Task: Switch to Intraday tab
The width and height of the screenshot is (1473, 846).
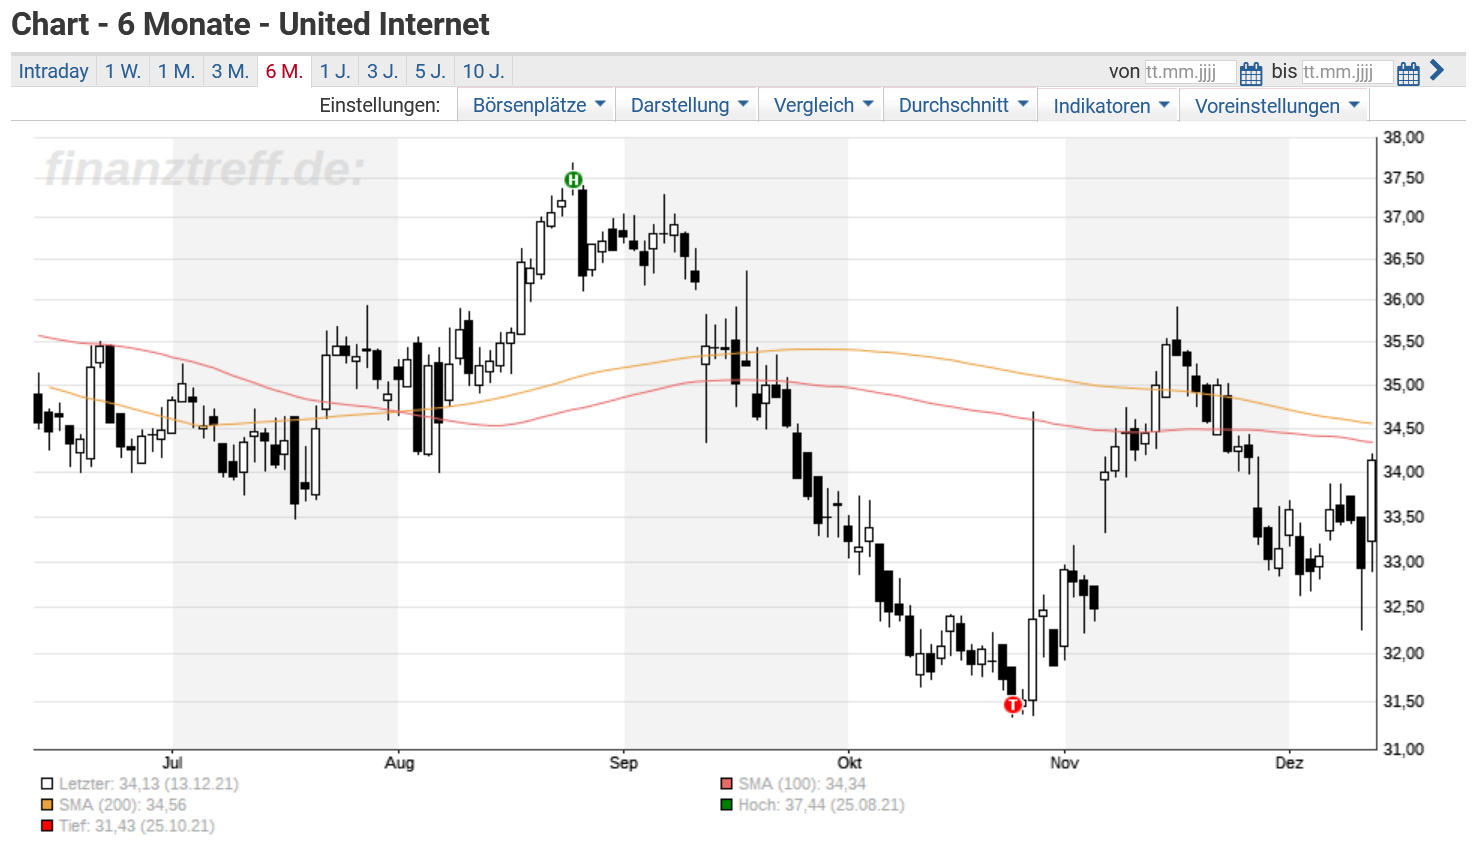Action: coord(54,71)
